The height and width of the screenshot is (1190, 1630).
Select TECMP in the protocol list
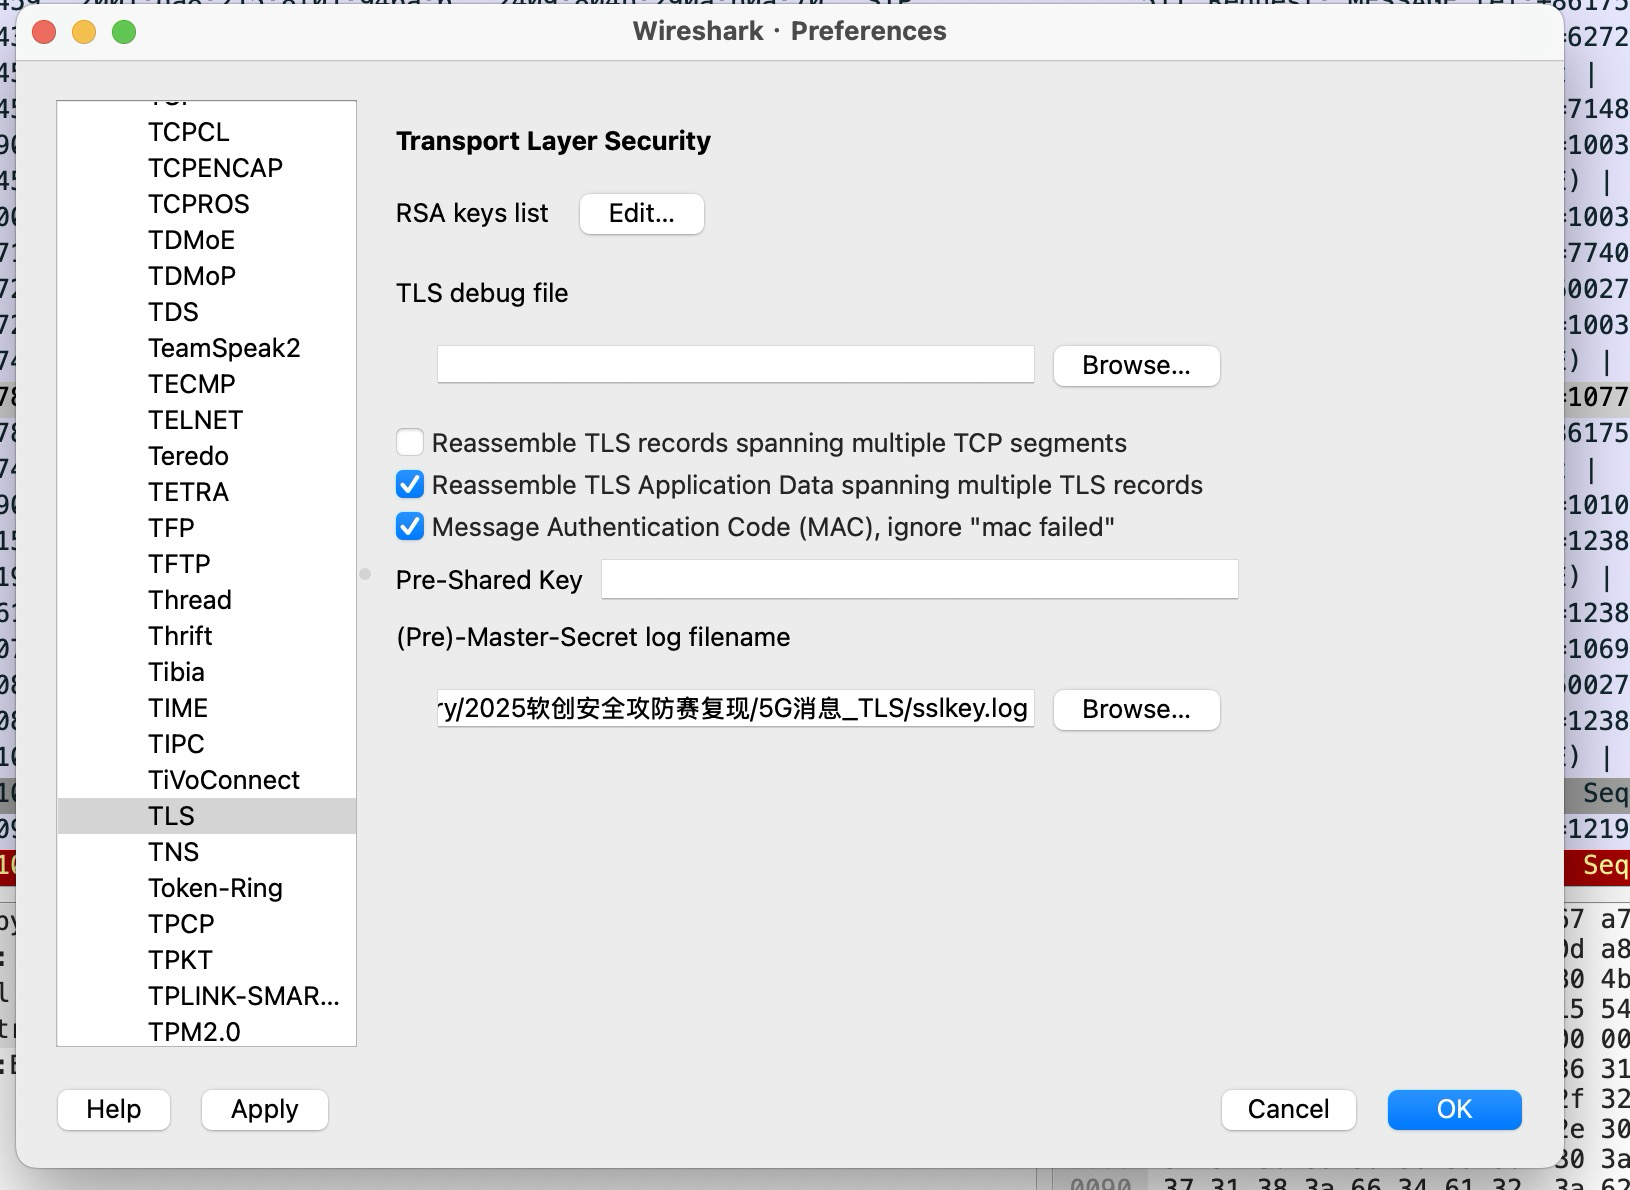(206, 384)
